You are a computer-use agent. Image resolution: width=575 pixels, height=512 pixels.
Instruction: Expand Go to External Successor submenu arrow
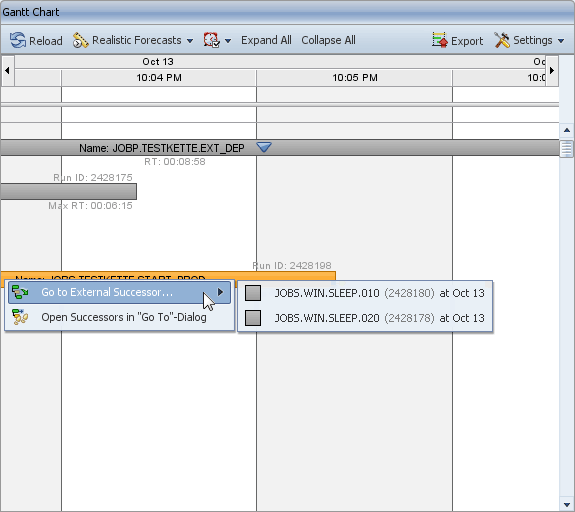pos(220,292)
